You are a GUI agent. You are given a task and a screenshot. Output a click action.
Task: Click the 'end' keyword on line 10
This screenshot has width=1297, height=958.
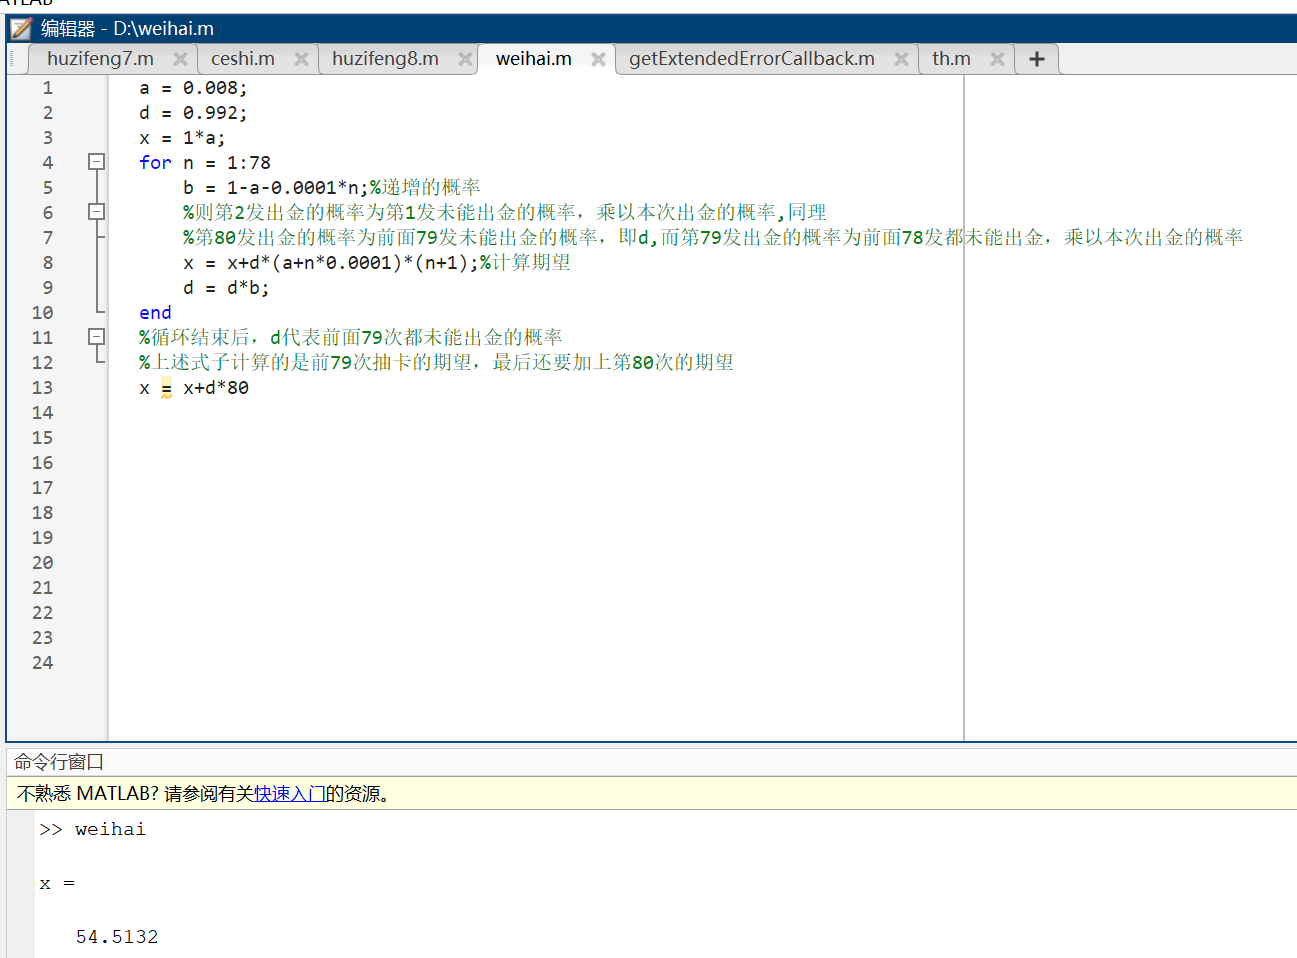[155, 313]
